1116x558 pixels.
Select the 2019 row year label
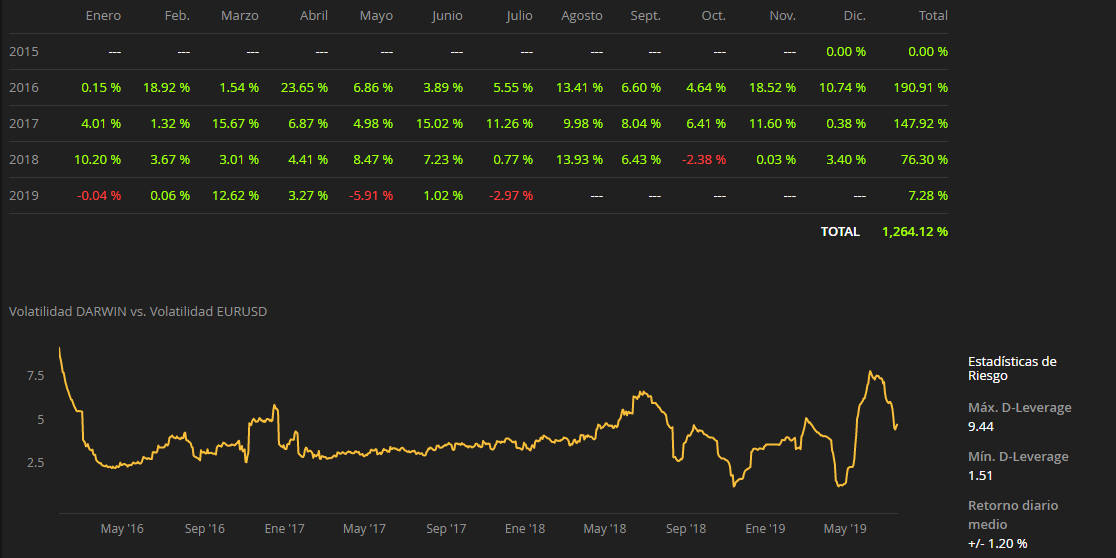23,196
